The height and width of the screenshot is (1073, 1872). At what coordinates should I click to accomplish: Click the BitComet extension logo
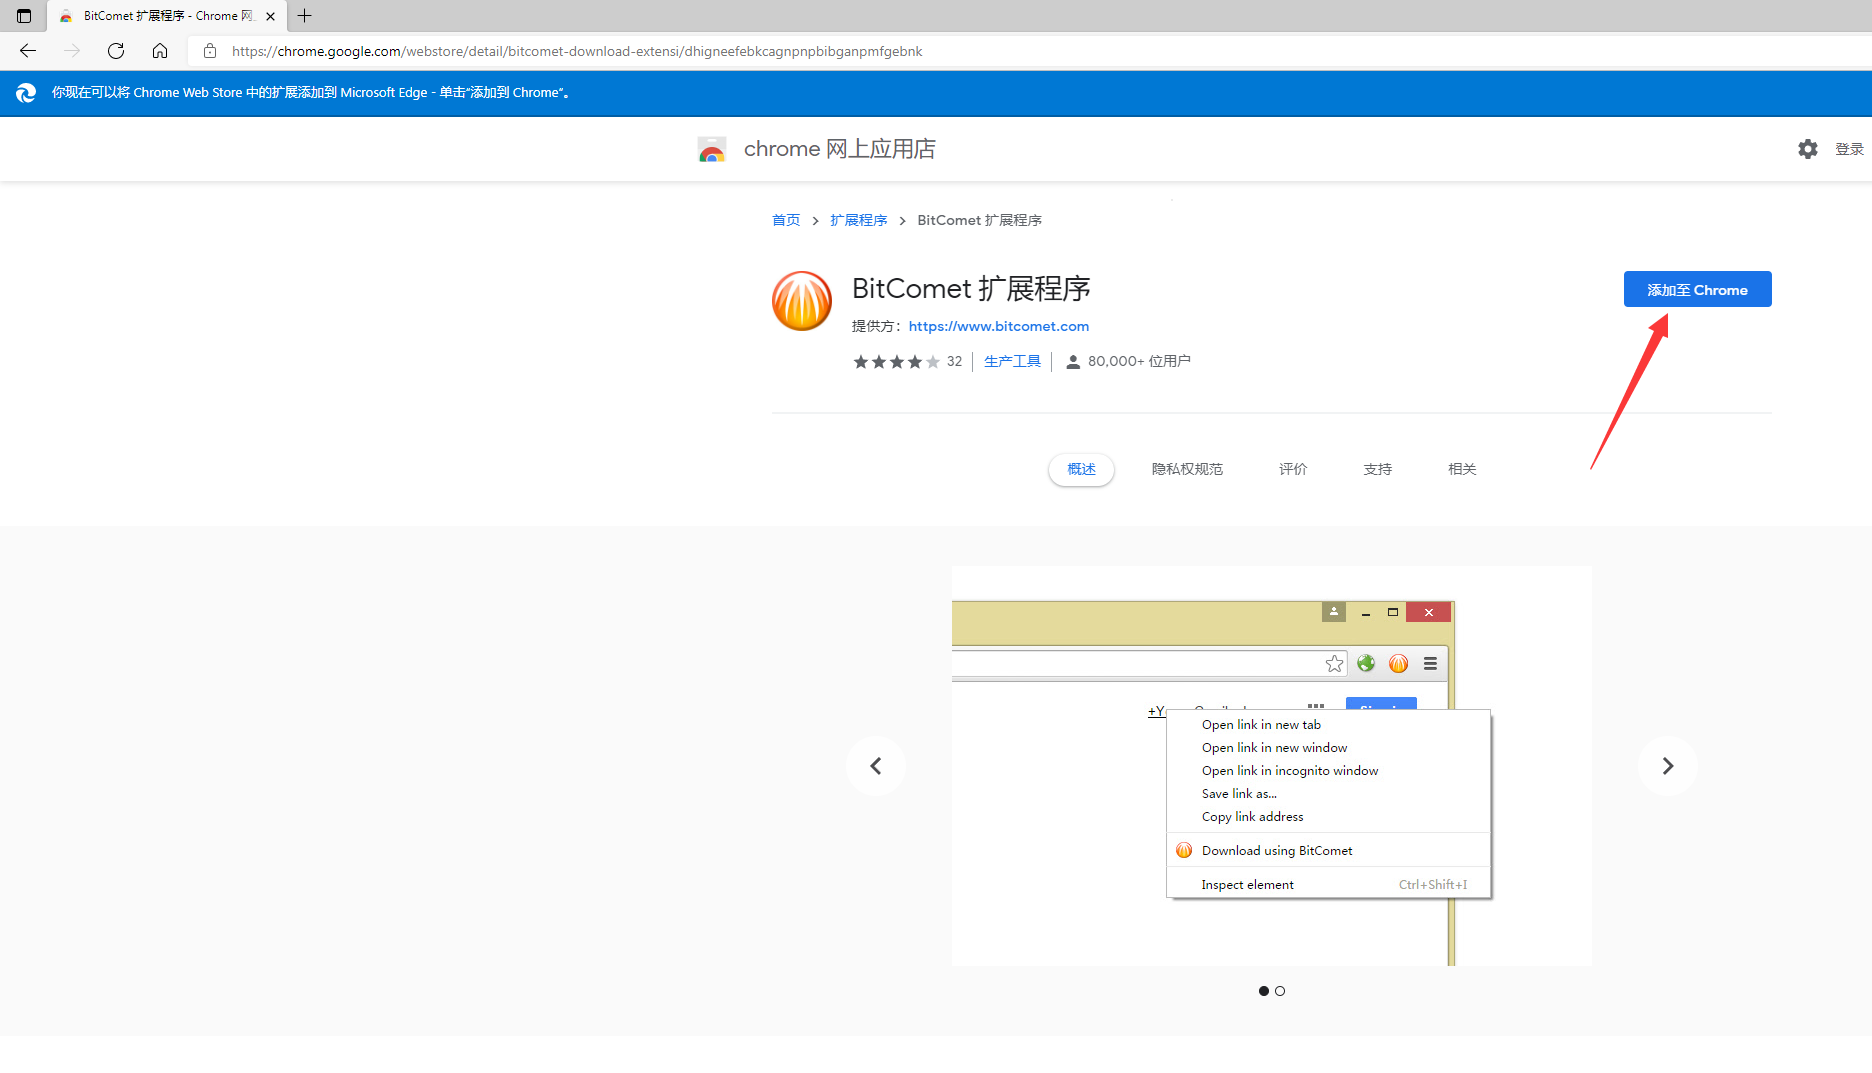tap(801, 301)
